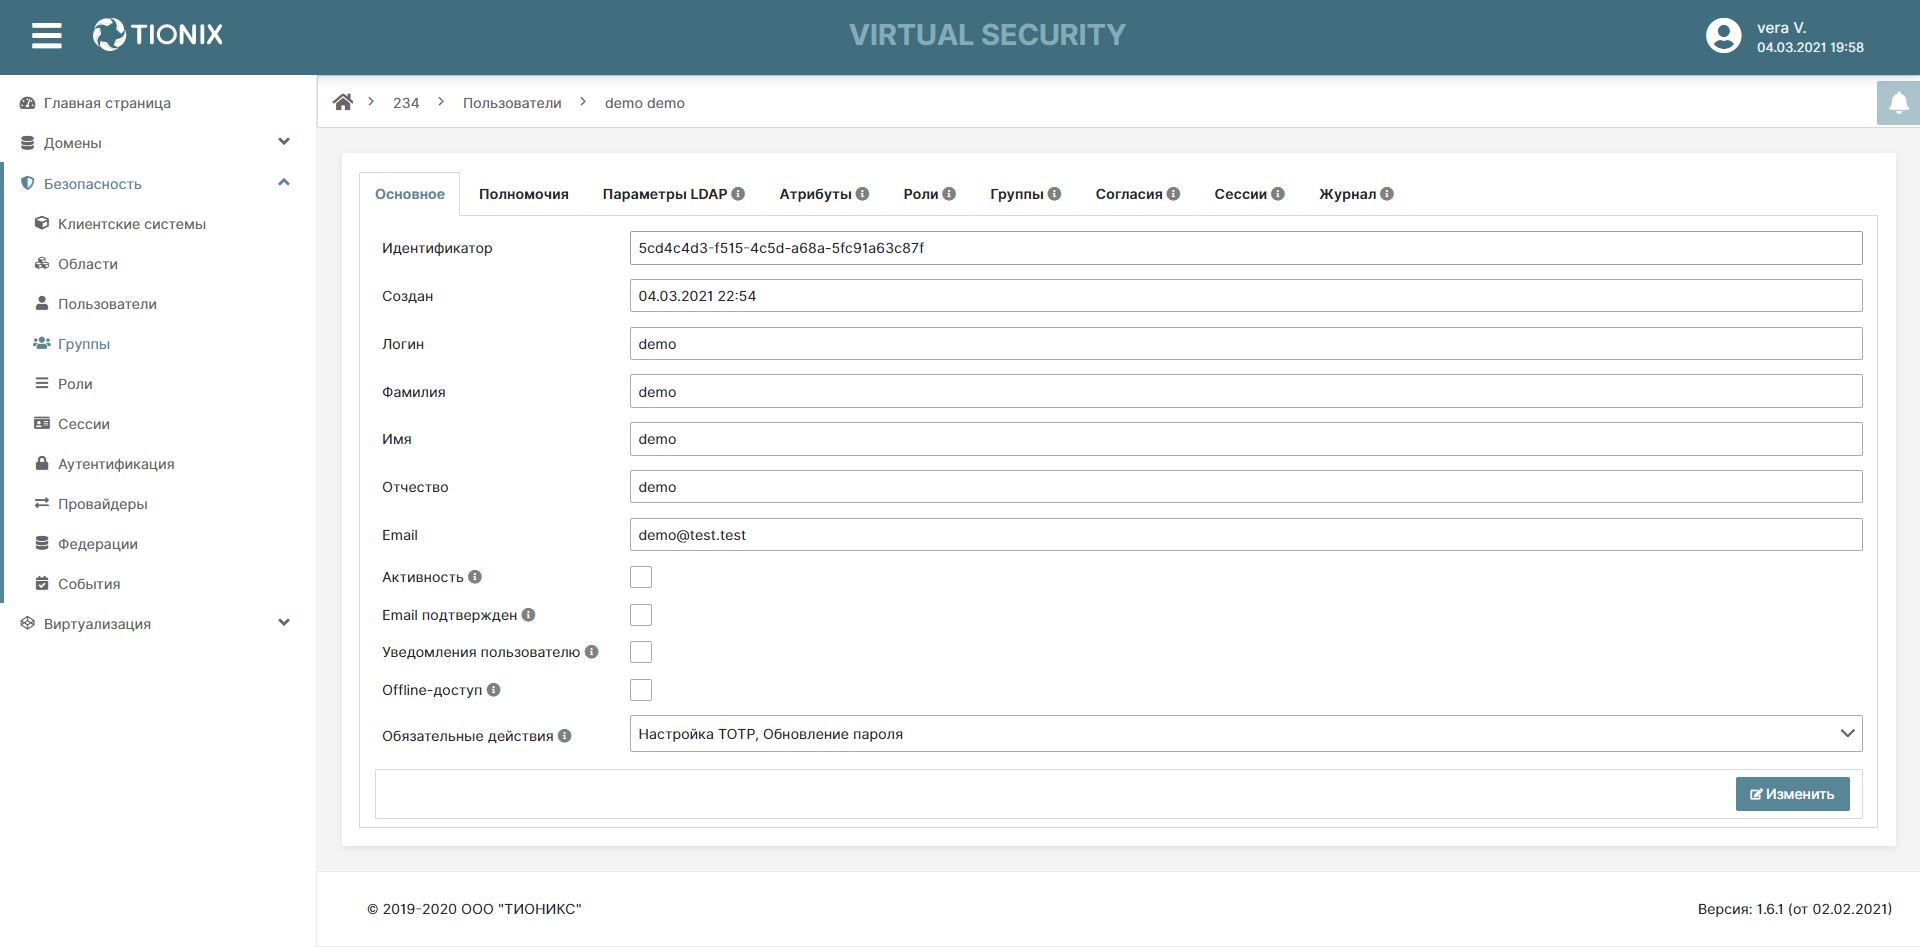Click the Области cubes icon
1920x947 pixels.
coord(42,264)
